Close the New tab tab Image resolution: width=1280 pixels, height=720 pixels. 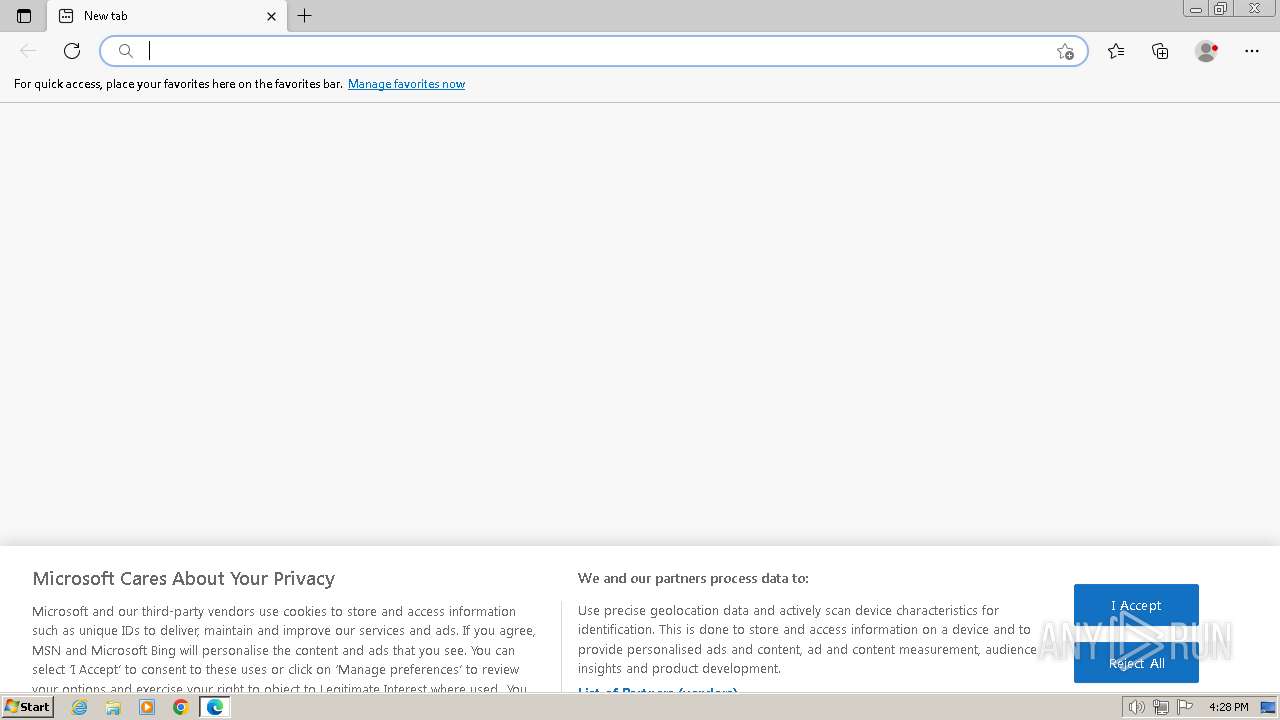271,16
